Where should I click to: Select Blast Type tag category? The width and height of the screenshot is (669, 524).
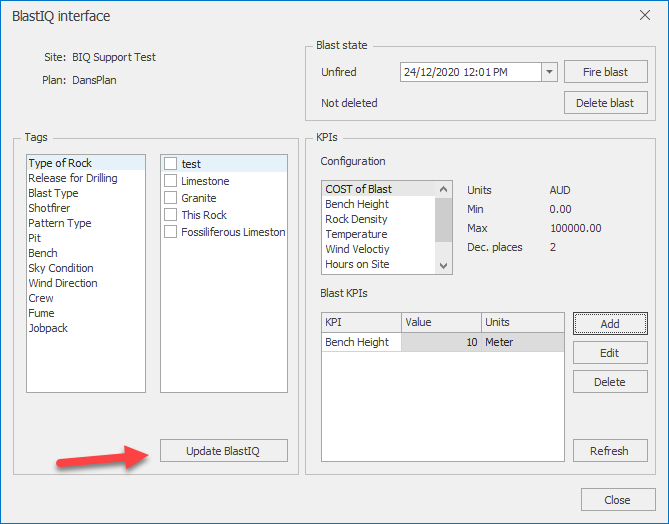86,193
